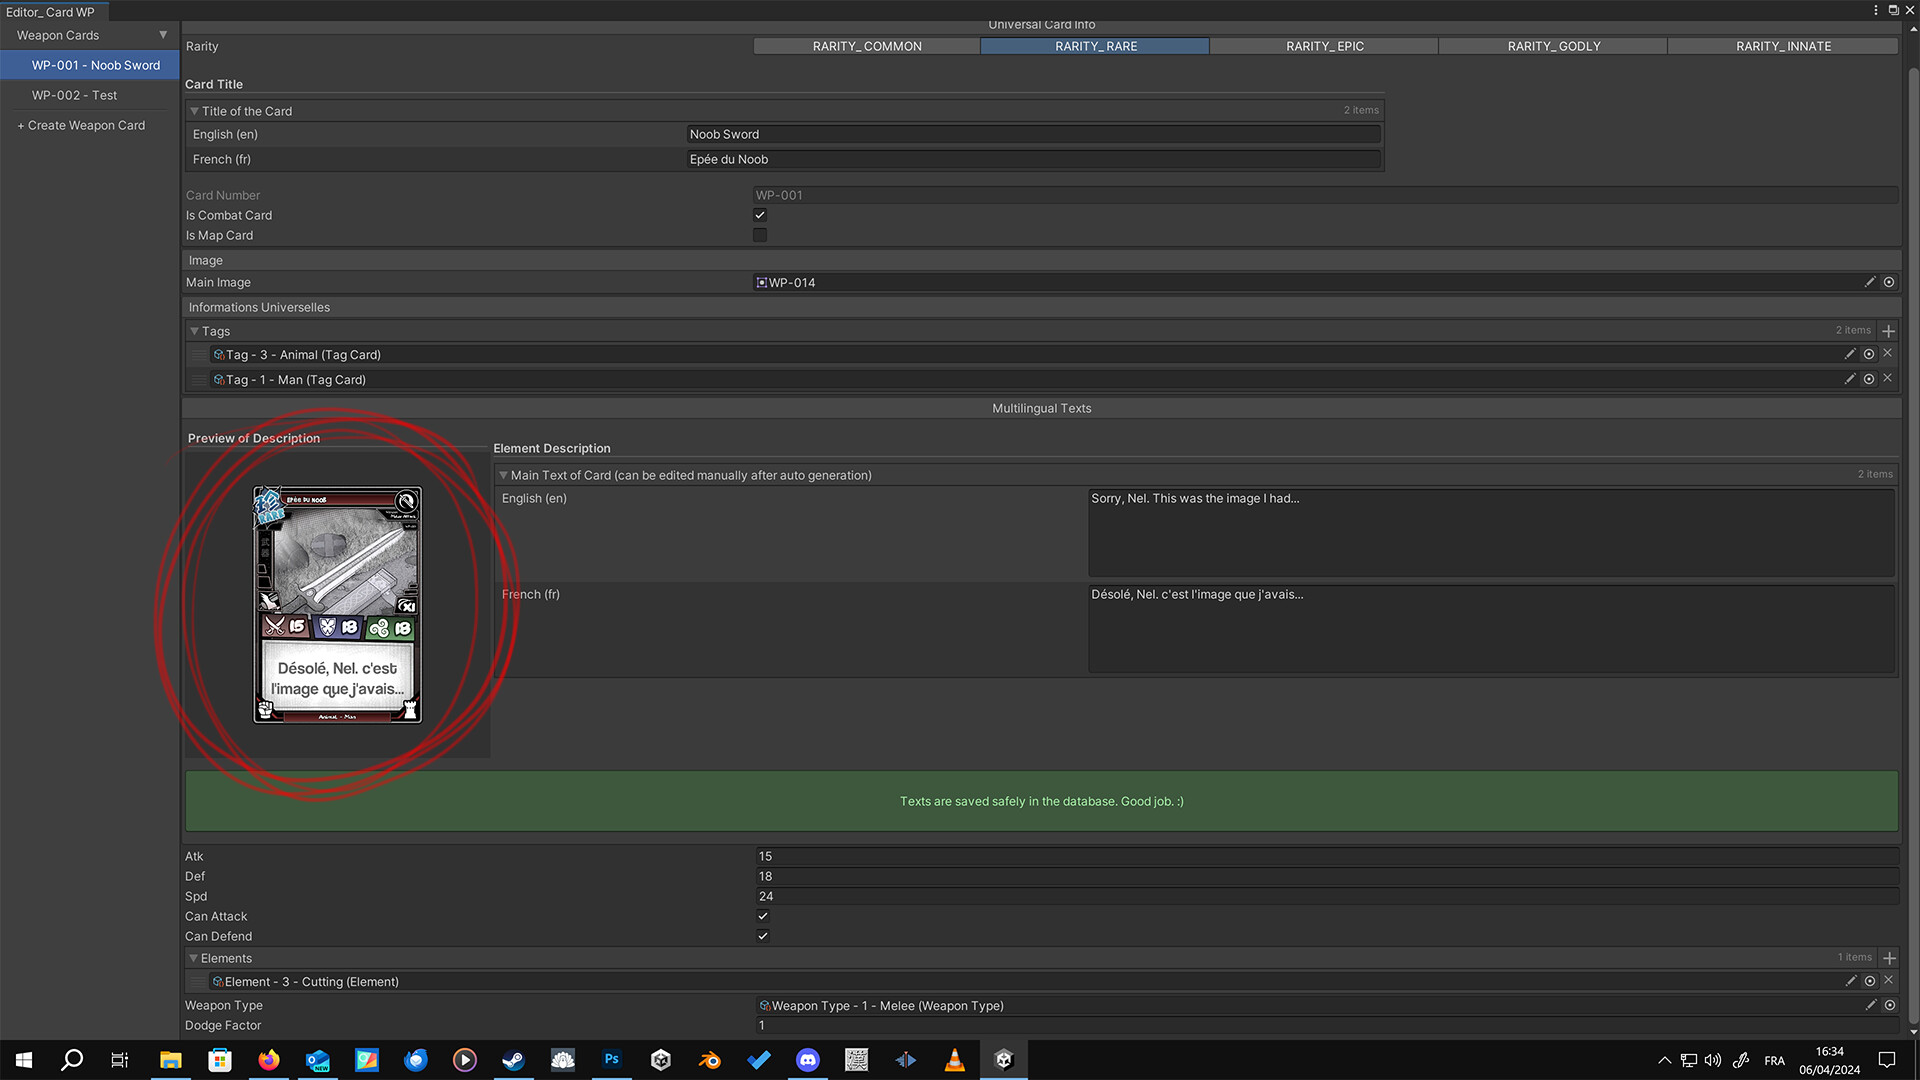Collapse the Title of the Card section
The height and width of the screenshot is (1080, 1920).
pyautogui.click(x=196, y=111)
